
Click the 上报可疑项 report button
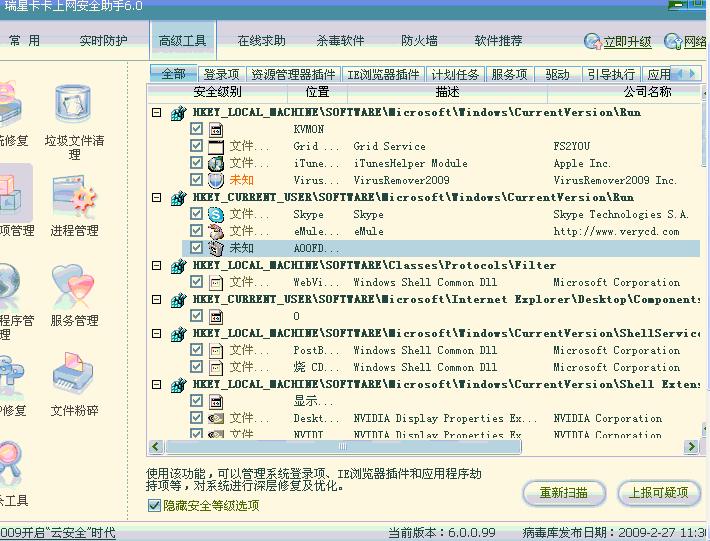pos(658,493)
